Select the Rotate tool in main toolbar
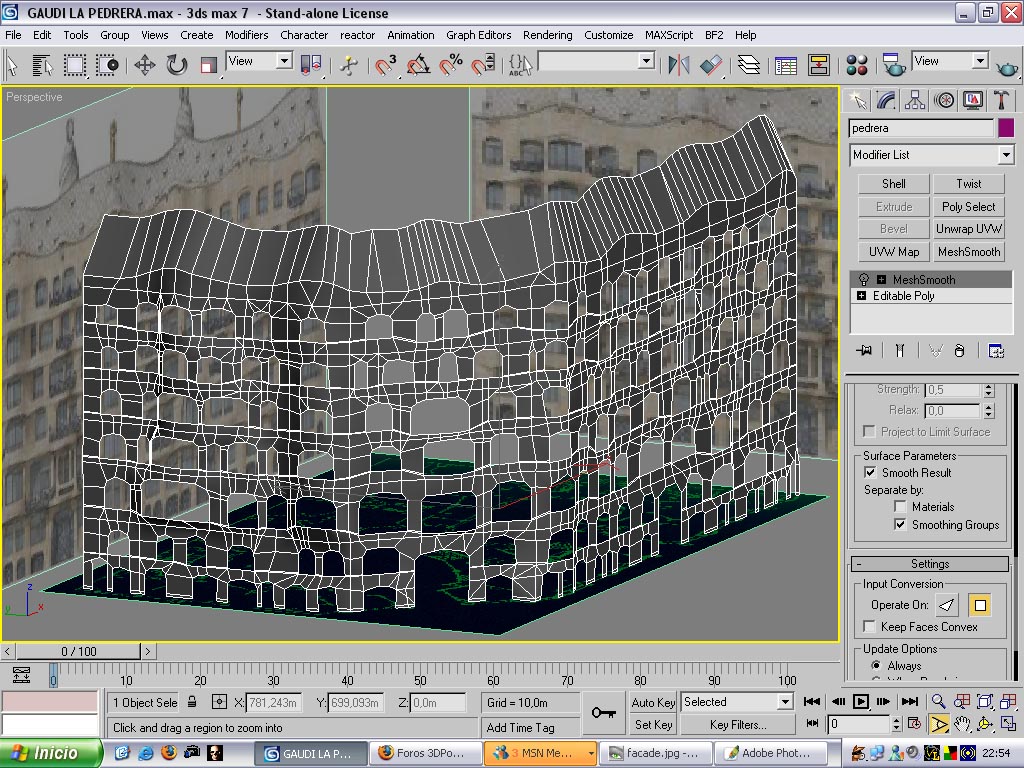1024x768 pixels. 177,65
